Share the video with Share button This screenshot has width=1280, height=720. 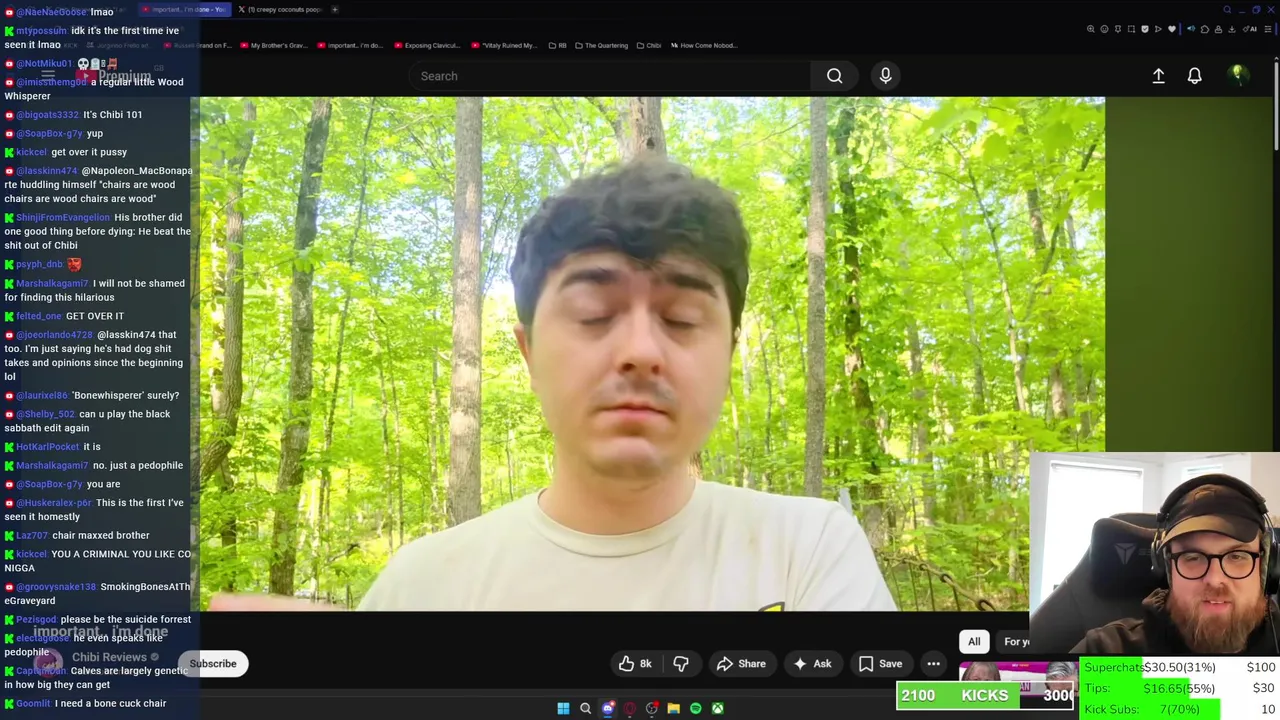(741, 664)
